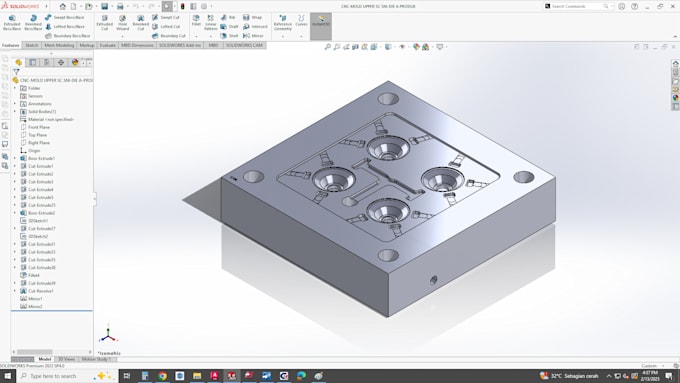Screen dimensions: 680x383
Task: Open the Hole Wizard tool
Action: [x=123, y=23]
